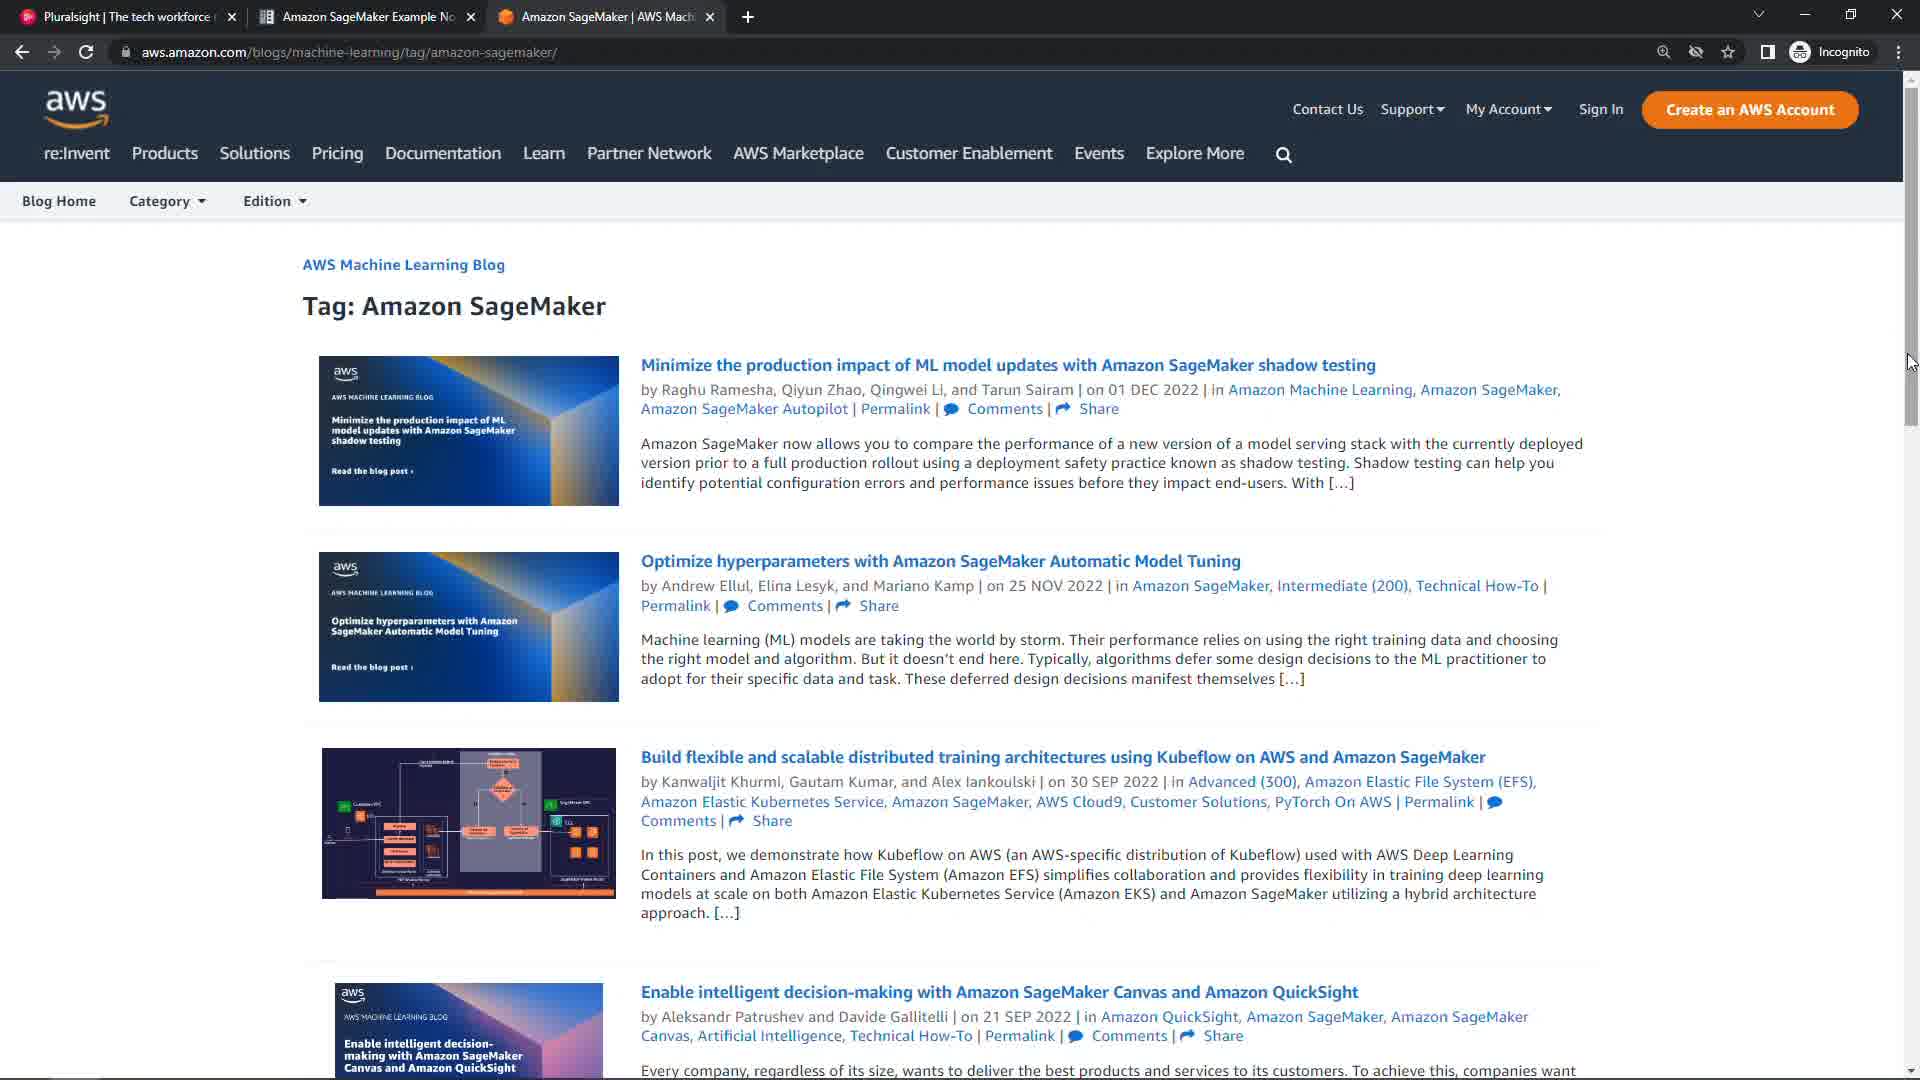Open Chrome three-dot menu
This screenshot has height=1080, width=1920.
coord(1898,52)
